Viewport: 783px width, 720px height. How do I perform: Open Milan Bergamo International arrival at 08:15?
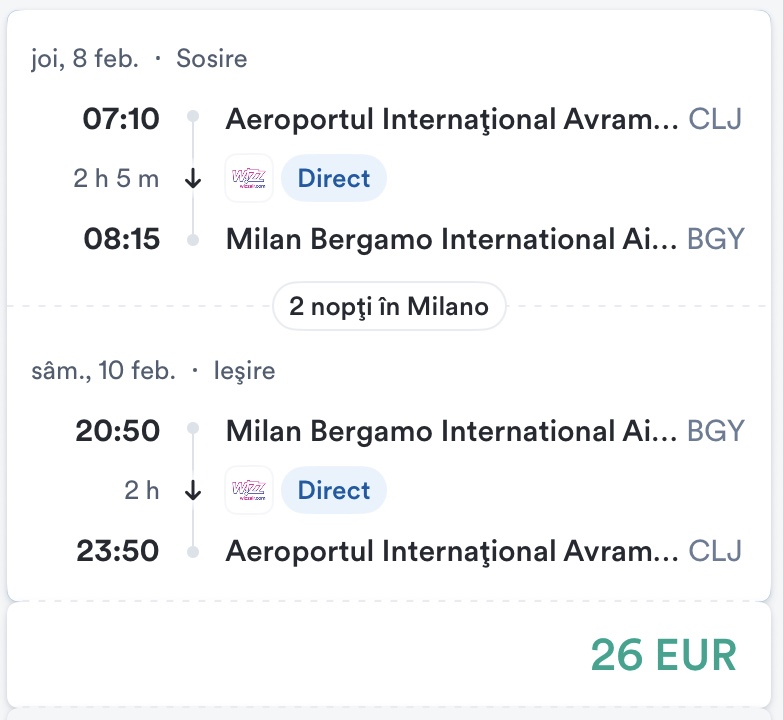click(452, 240)
